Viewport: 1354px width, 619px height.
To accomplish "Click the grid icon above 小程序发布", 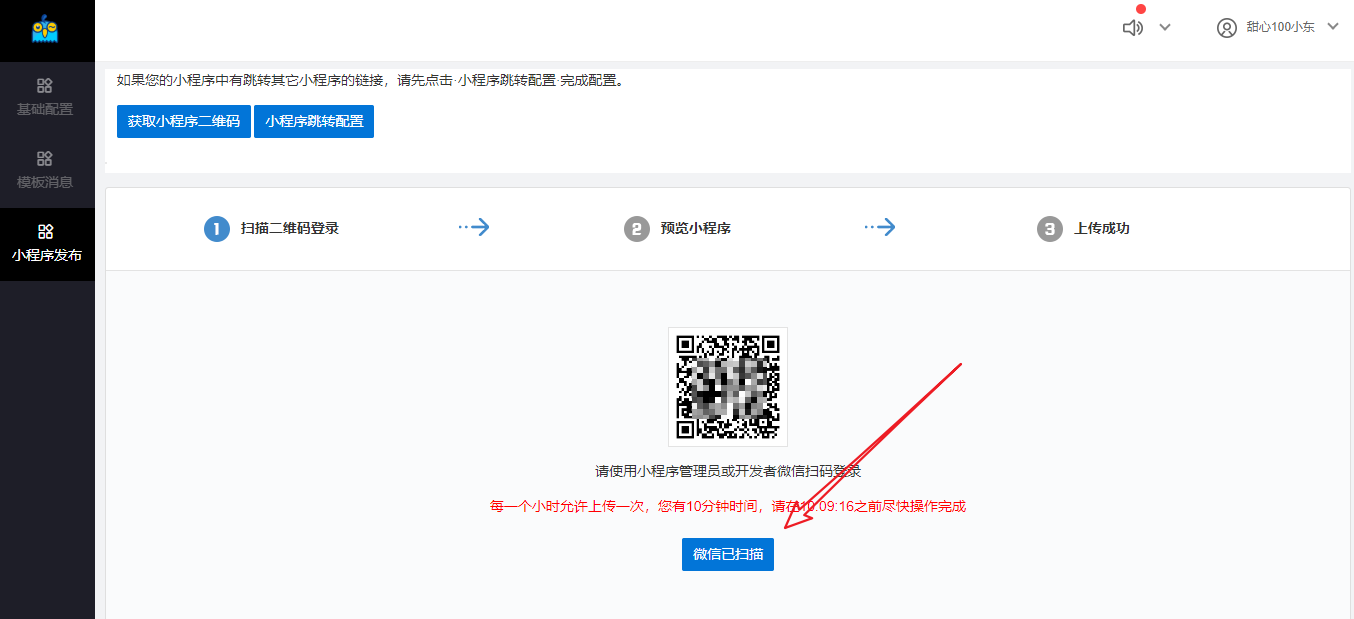I will click(x=45, y=232).
